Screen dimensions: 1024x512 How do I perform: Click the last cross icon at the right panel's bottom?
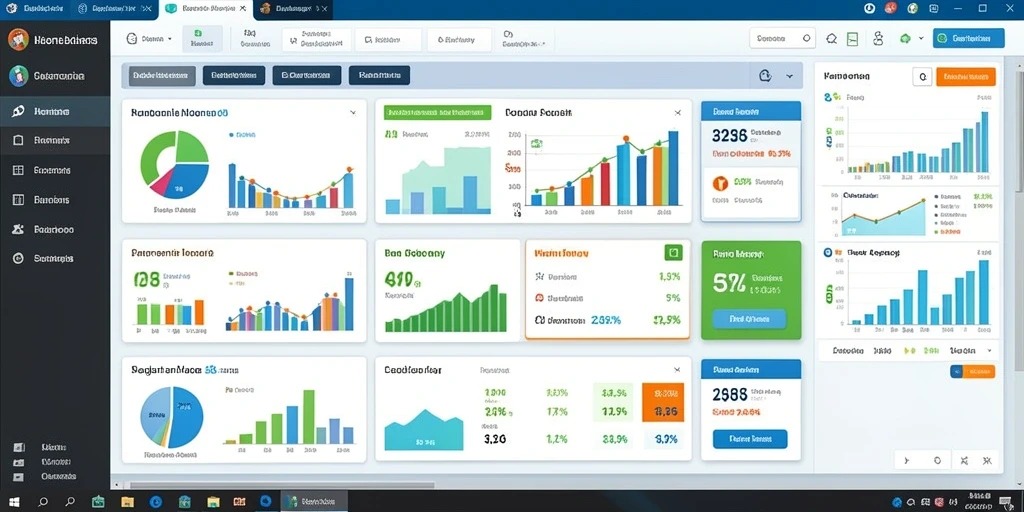point(987,460)
